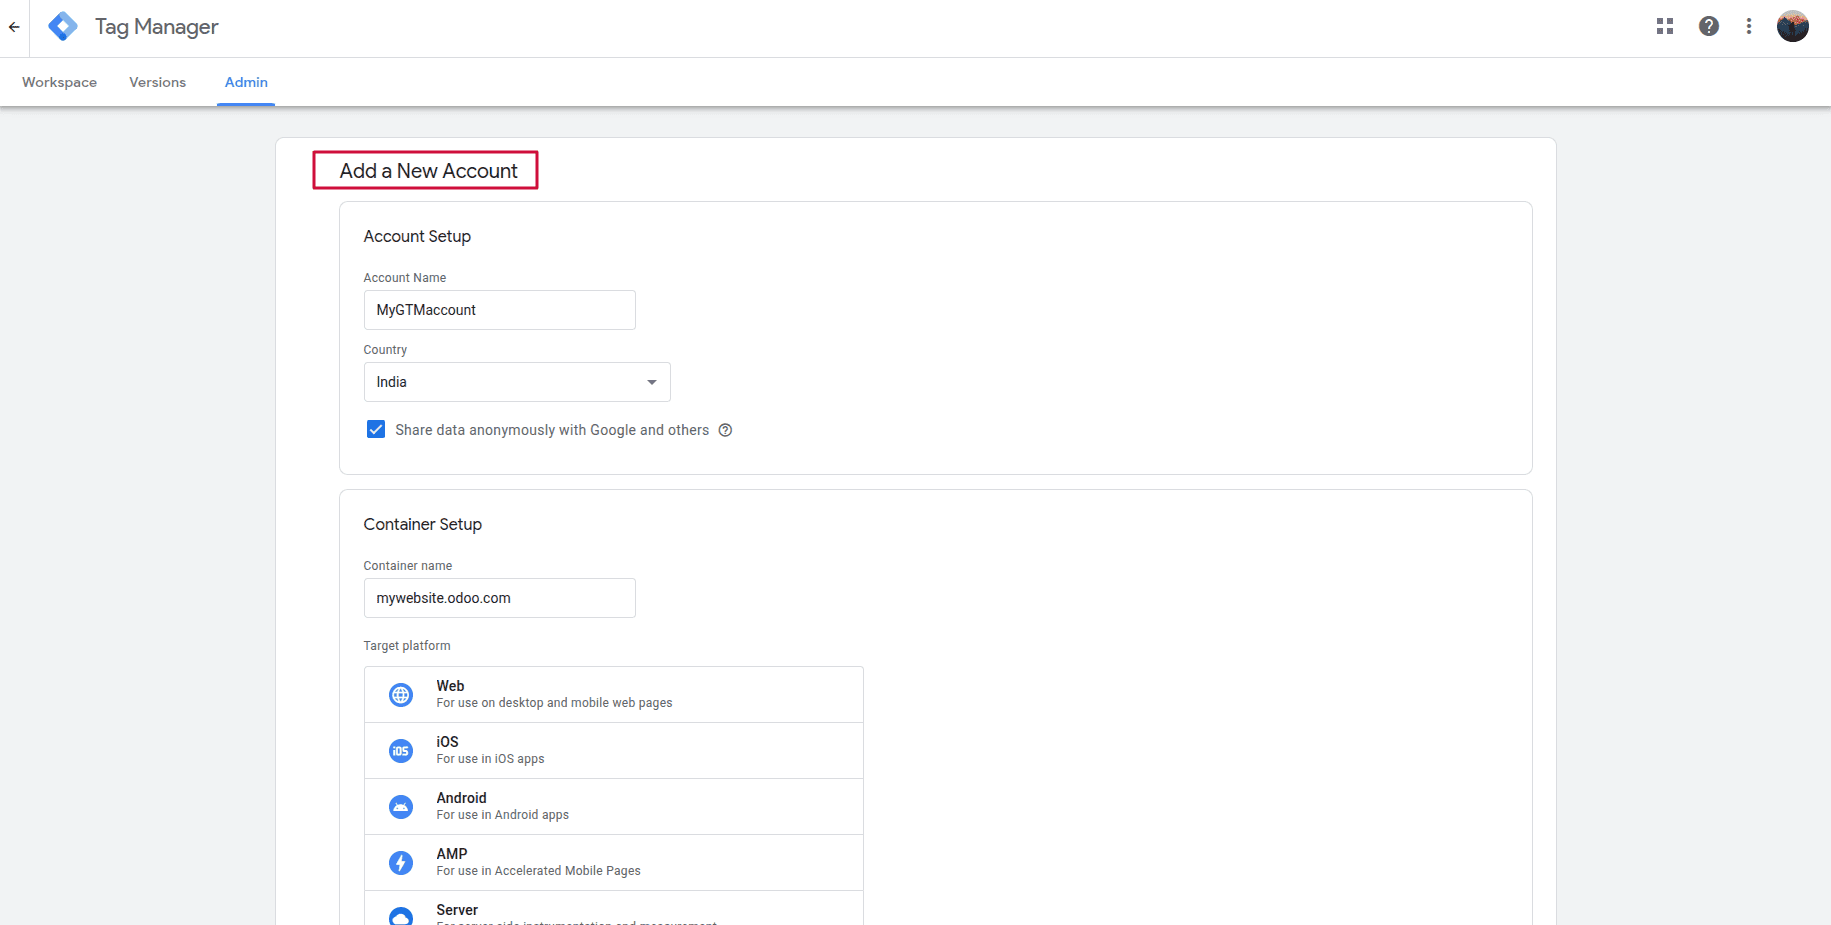Switch to the Workspace tab
The width and height of the screenshot is (1831, 925).
(x=60, y=82)
